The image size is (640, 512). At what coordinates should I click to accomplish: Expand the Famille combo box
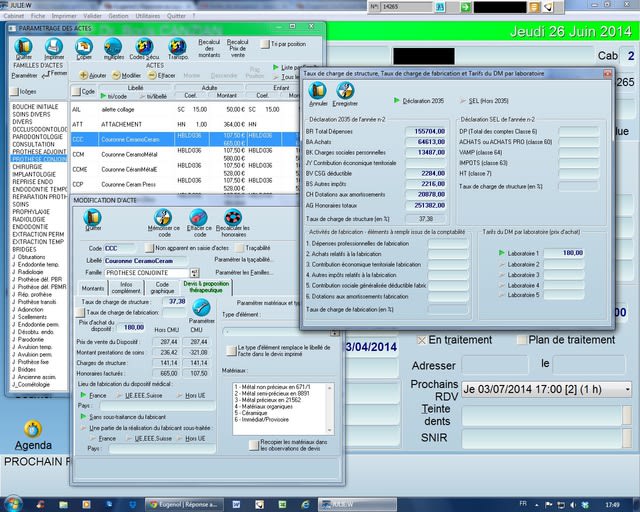click(x=194, y=272)
